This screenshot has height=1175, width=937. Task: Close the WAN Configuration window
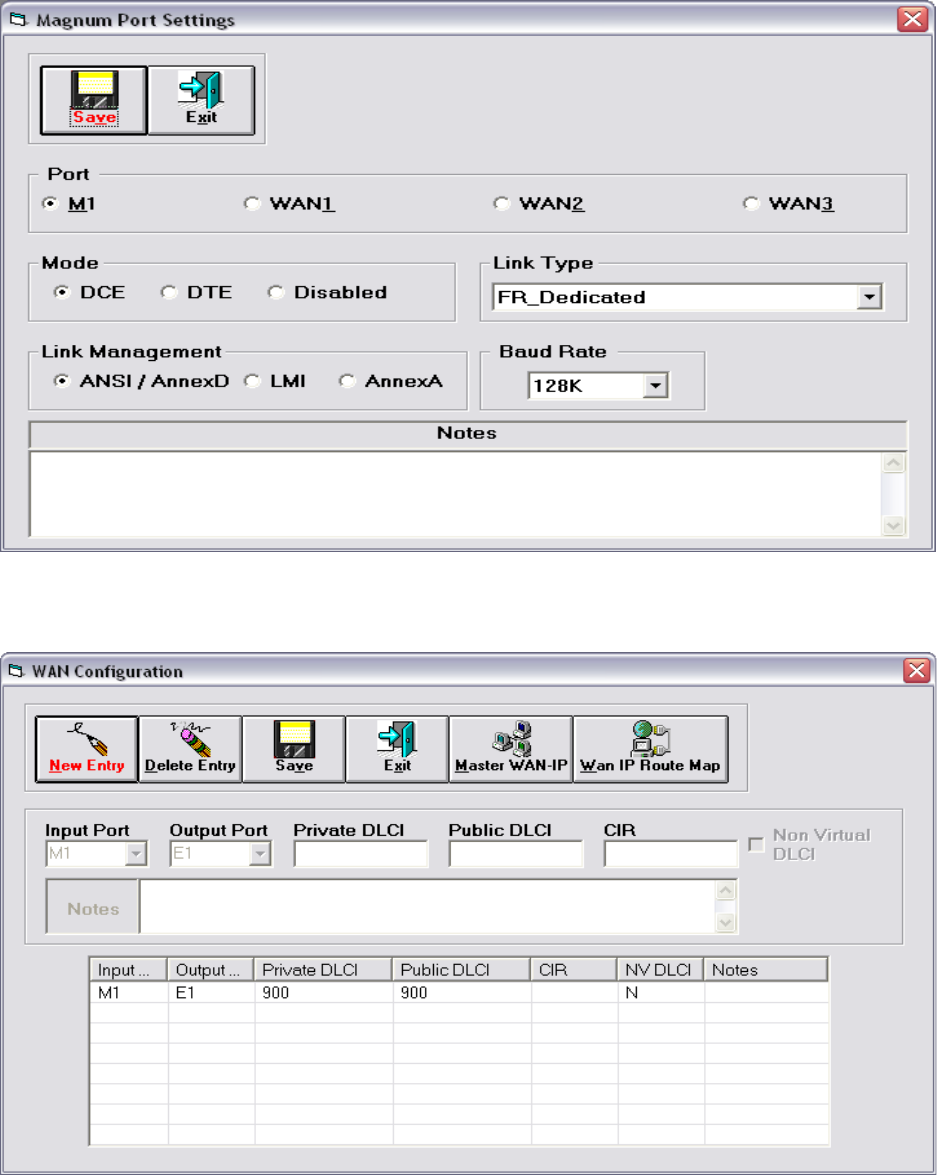pos(917,670)
